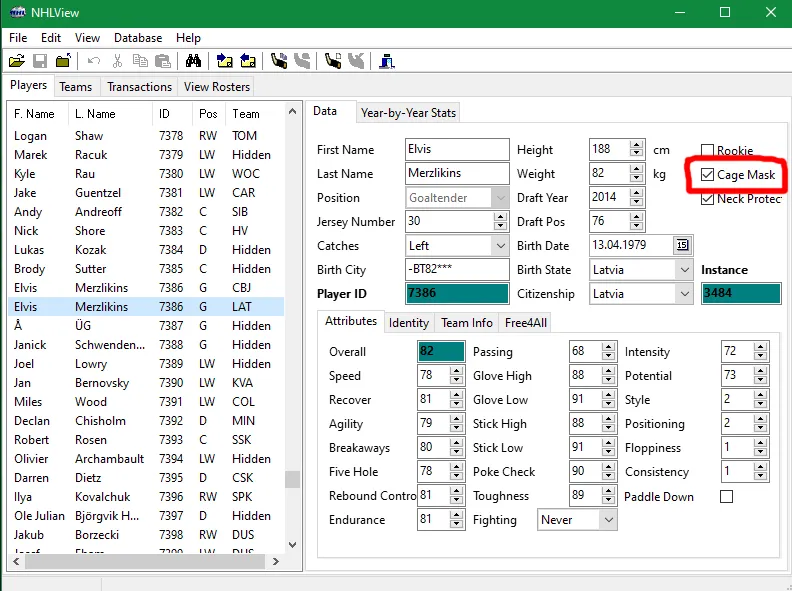Click the hockey glove with page icon

pyautogui.click(x=333, y=61)
